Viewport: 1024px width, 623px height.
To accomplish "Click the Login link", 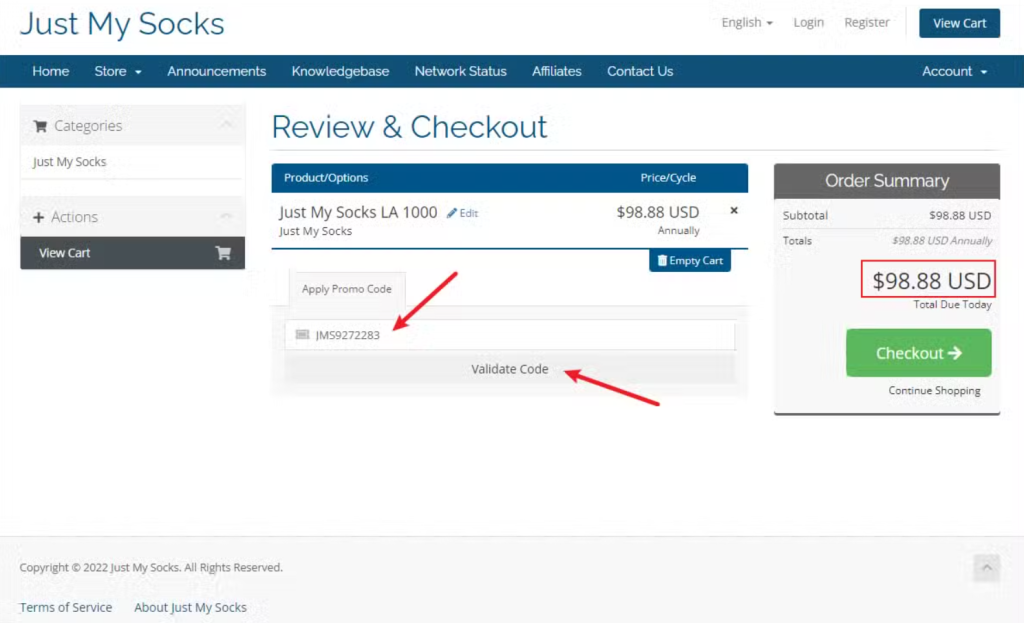I will (808, 23).
